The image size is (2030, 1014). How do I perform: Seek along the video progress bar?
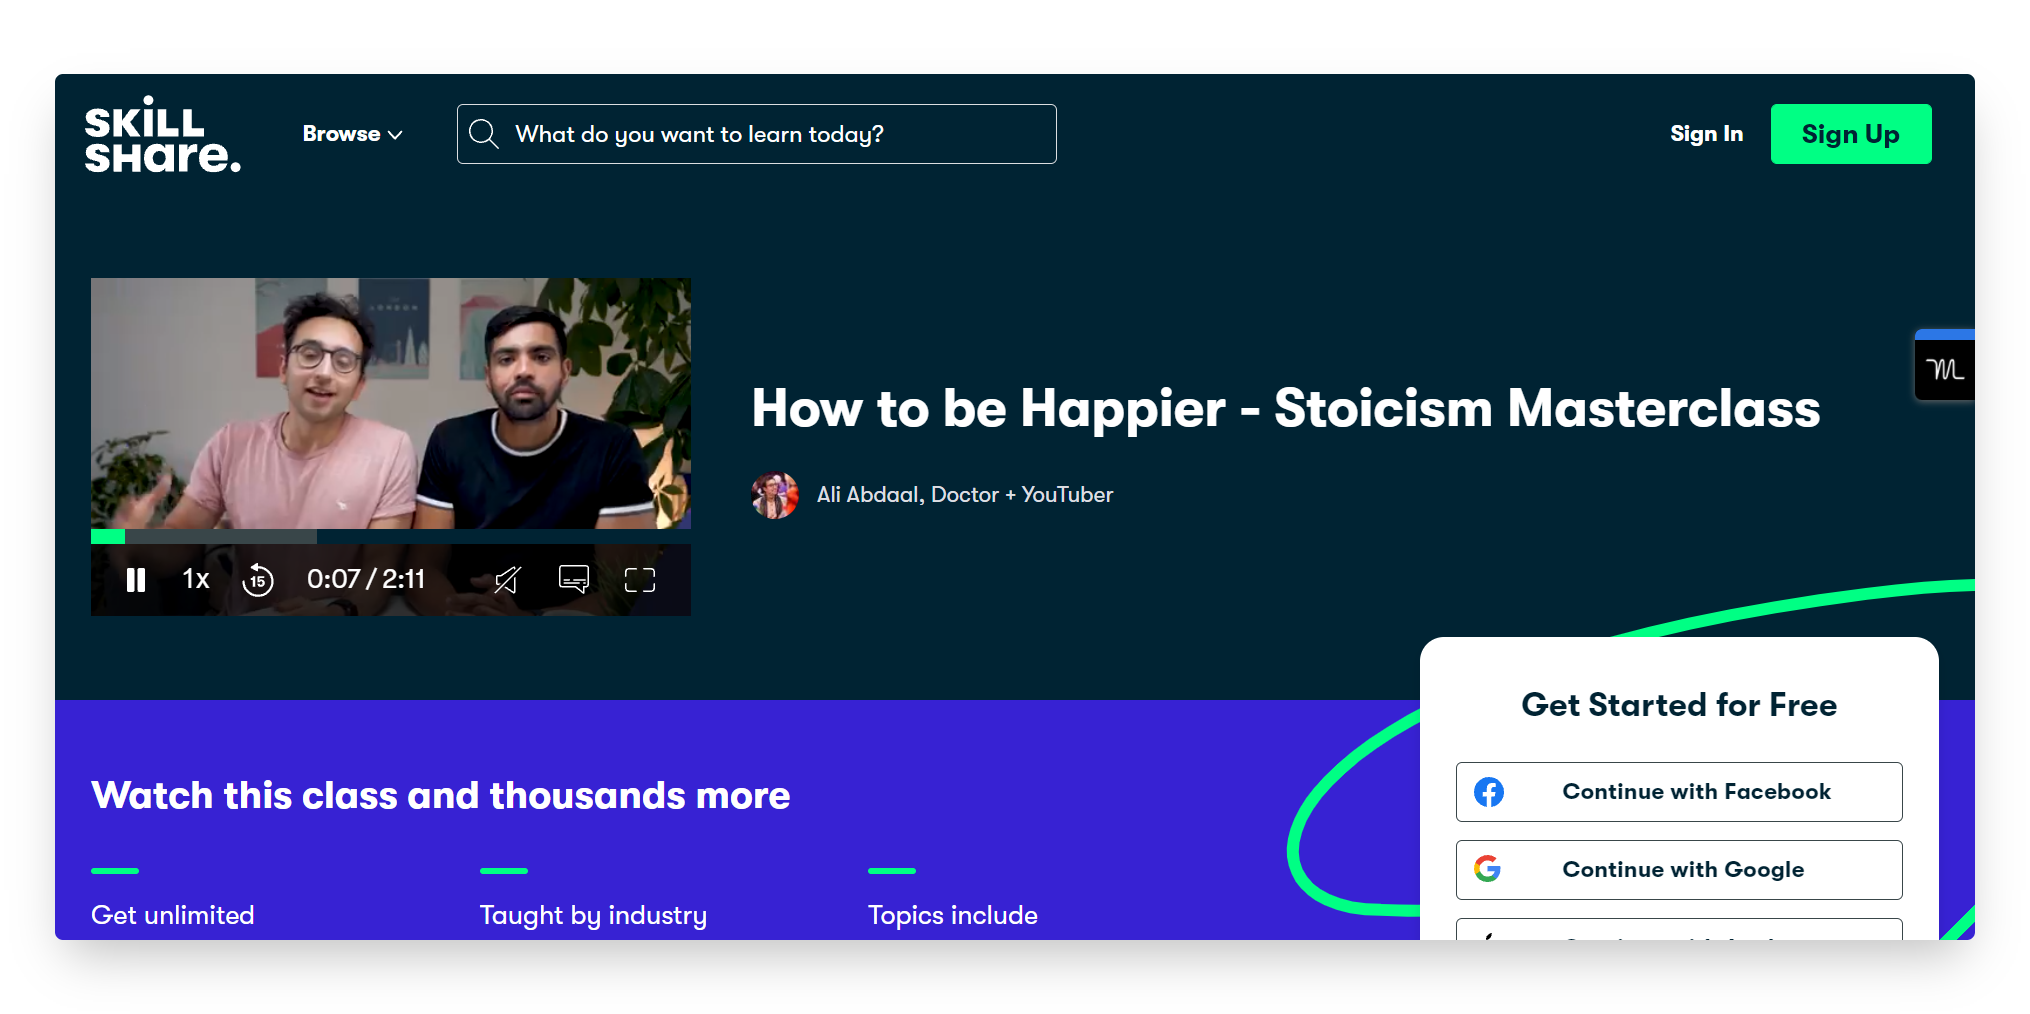(x=391, y=536)
